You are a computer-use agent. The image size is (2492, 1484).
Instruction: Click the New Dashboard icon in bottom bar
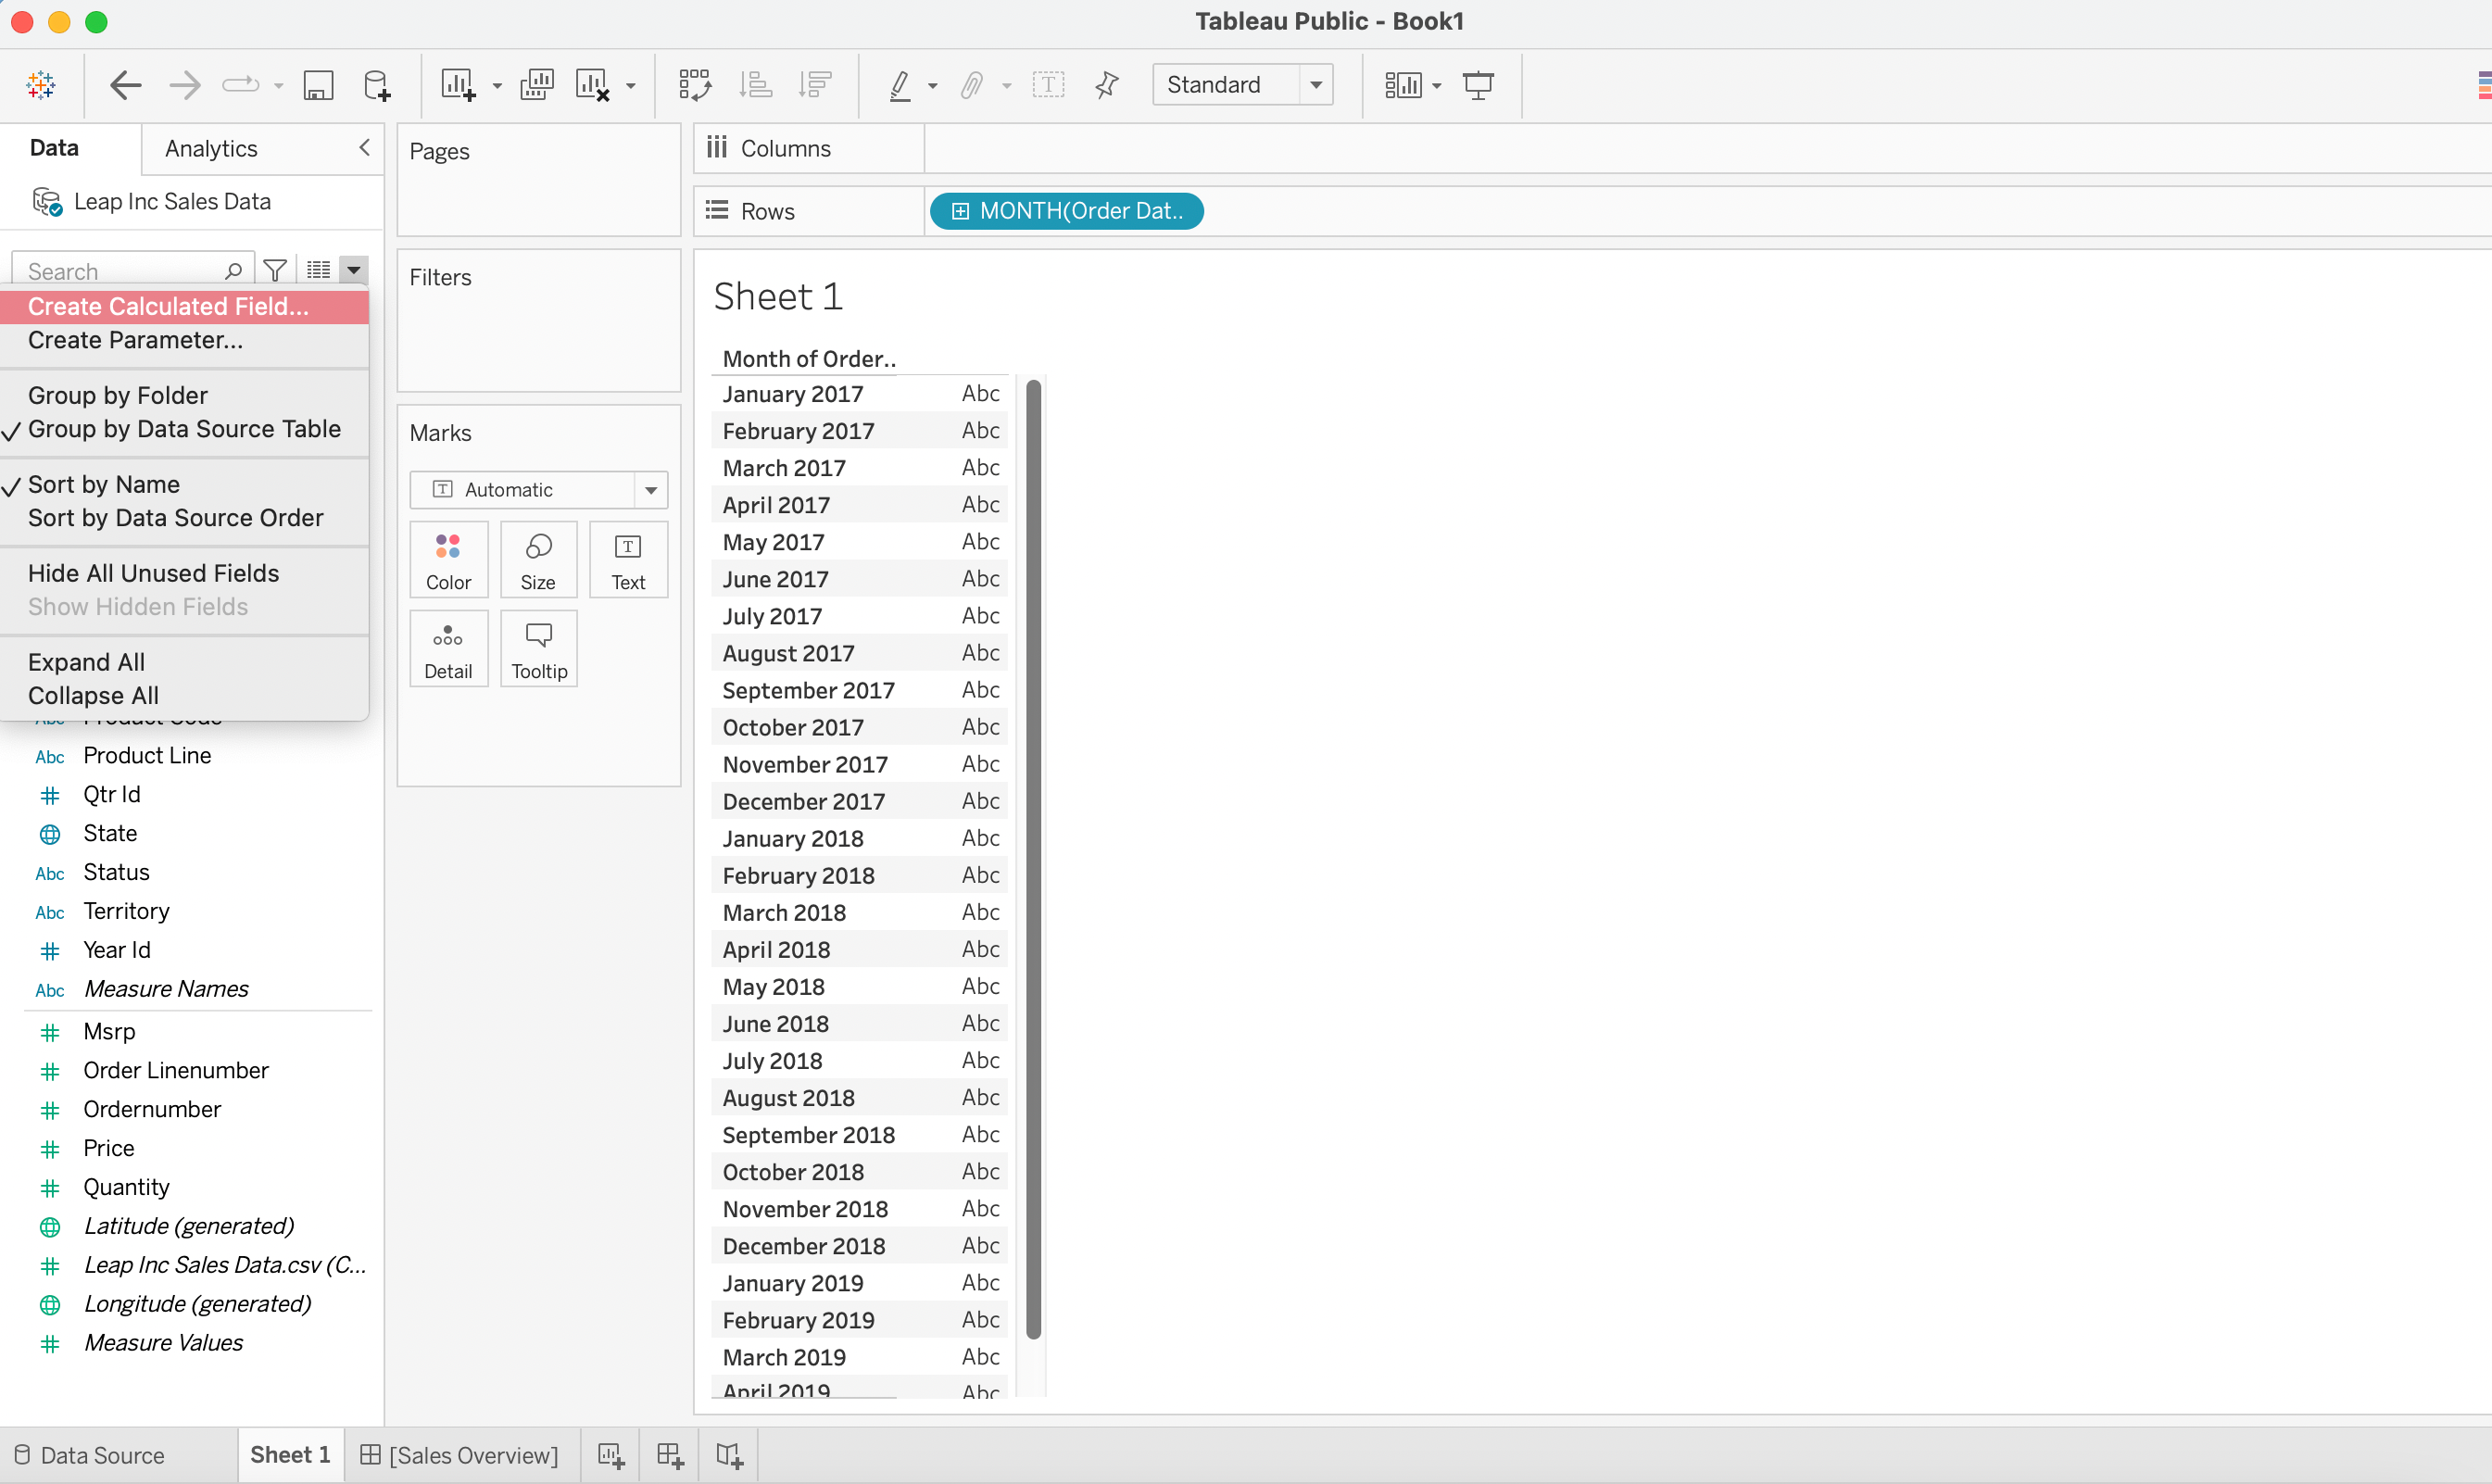670,1455
